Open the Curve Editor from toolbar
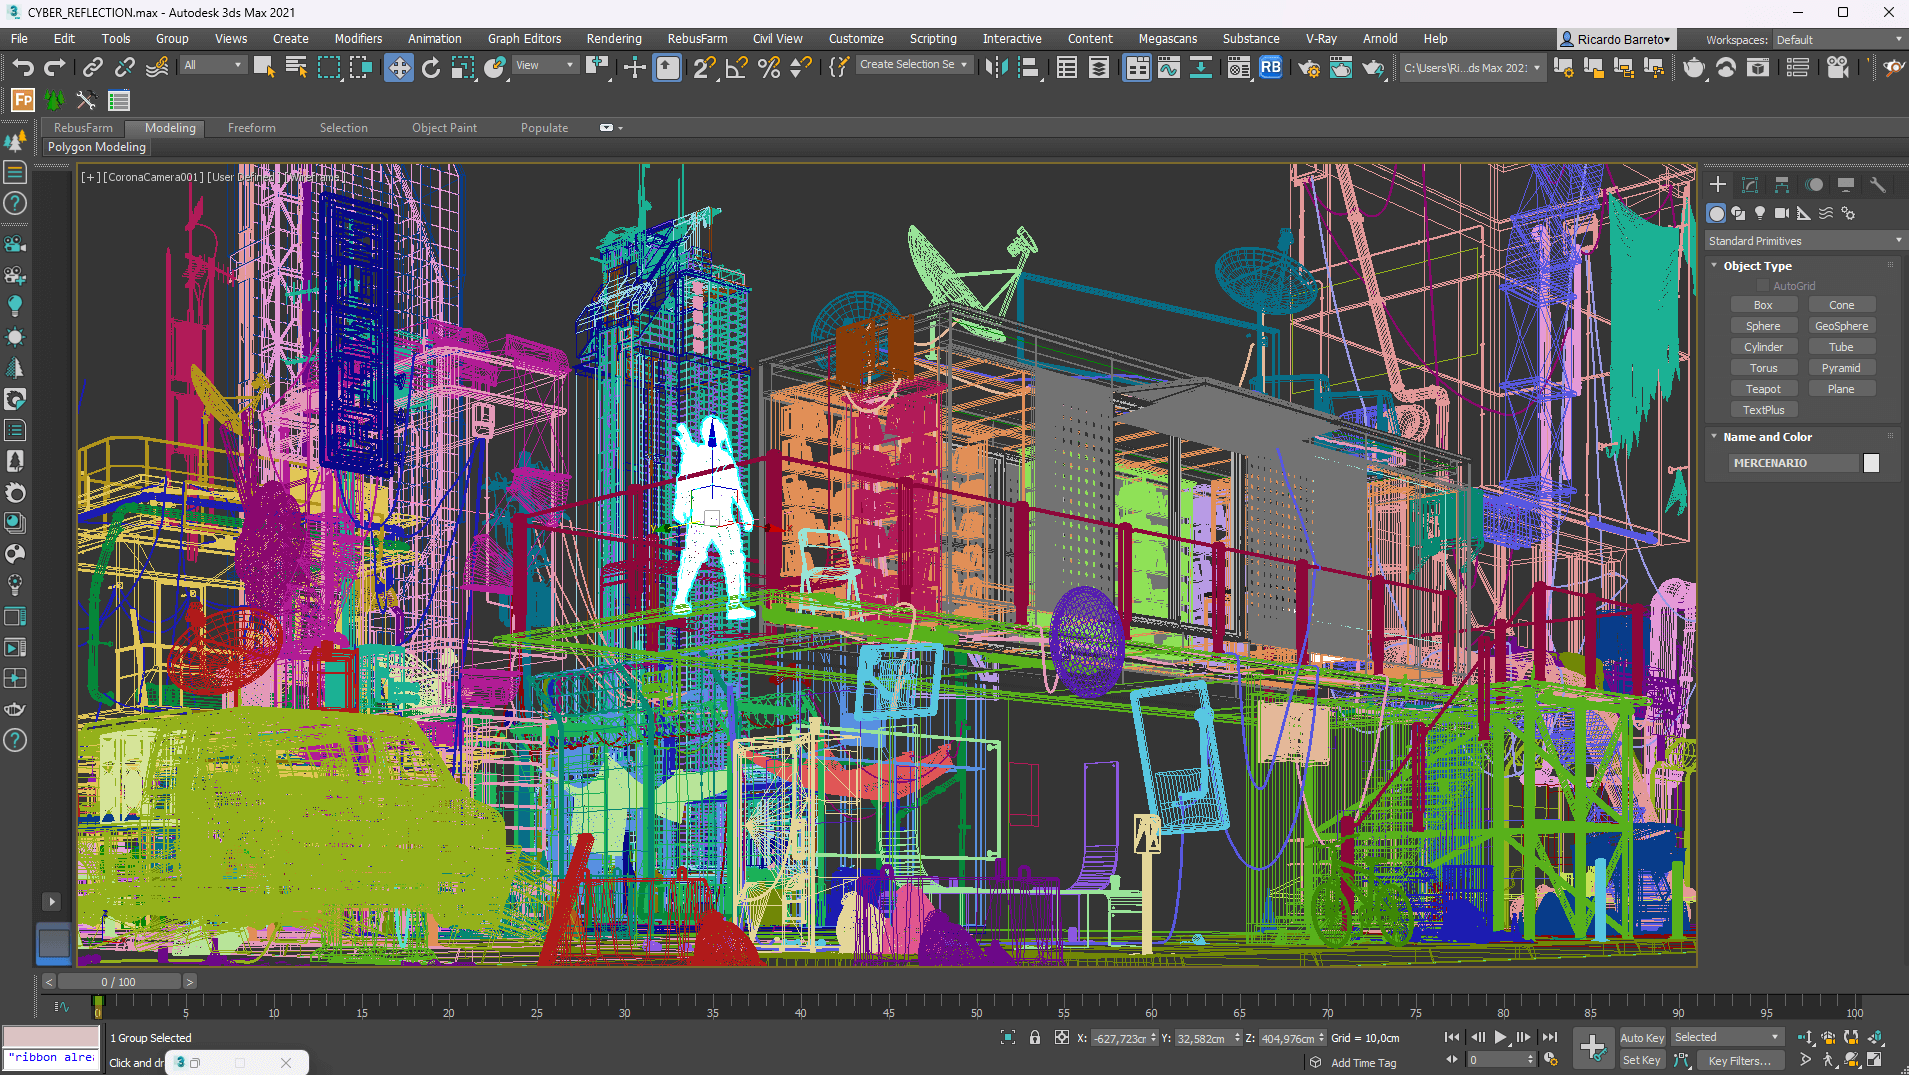 point(1169,67)
